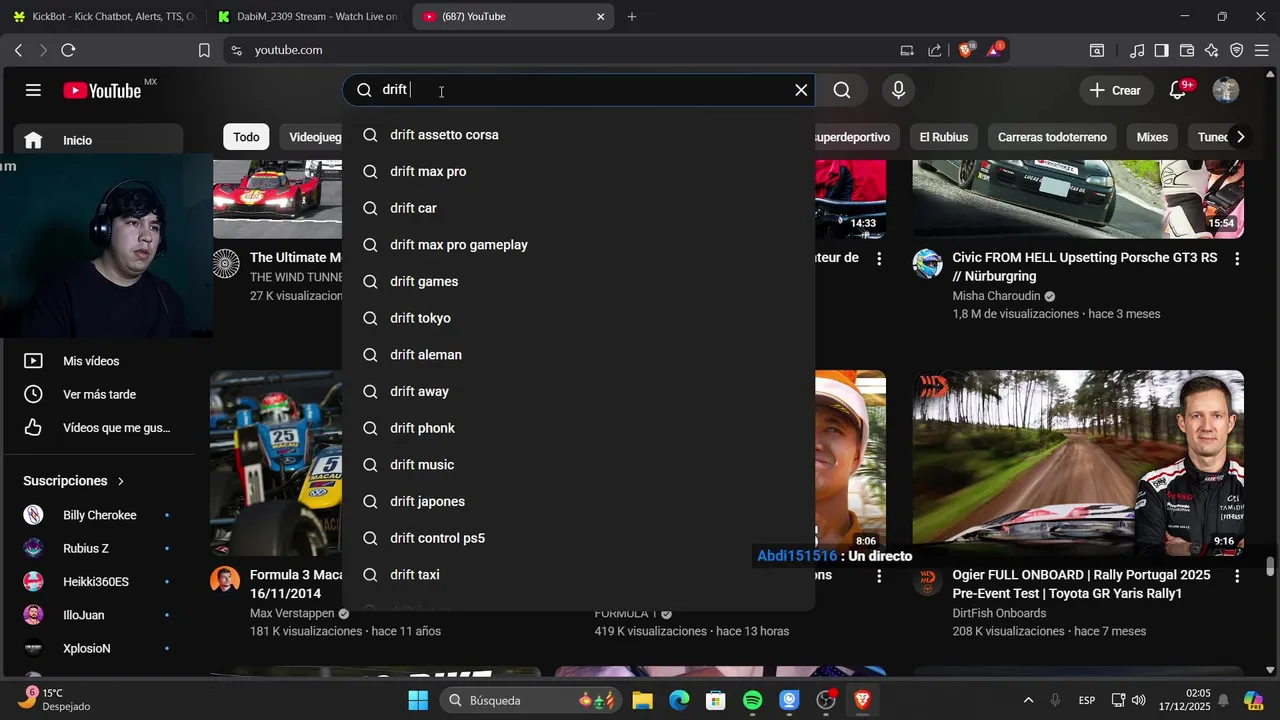Choose suggestion drift games
The image size is (1280, 720).
(578, 282)
